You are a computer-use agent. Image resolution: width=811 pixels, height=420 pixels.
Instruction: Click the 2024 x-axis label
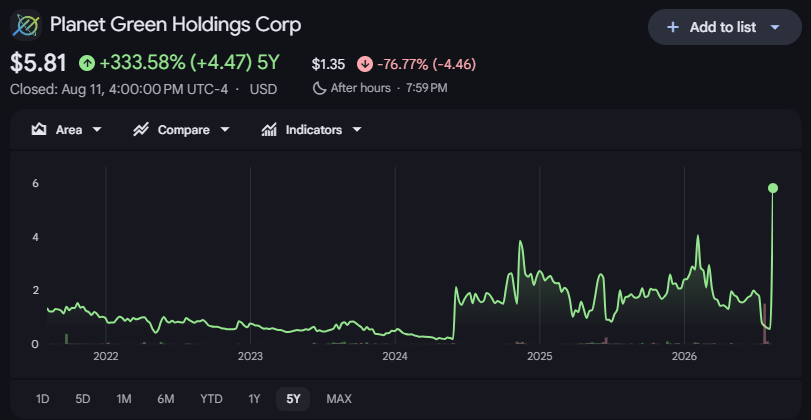tap(395, 356)
